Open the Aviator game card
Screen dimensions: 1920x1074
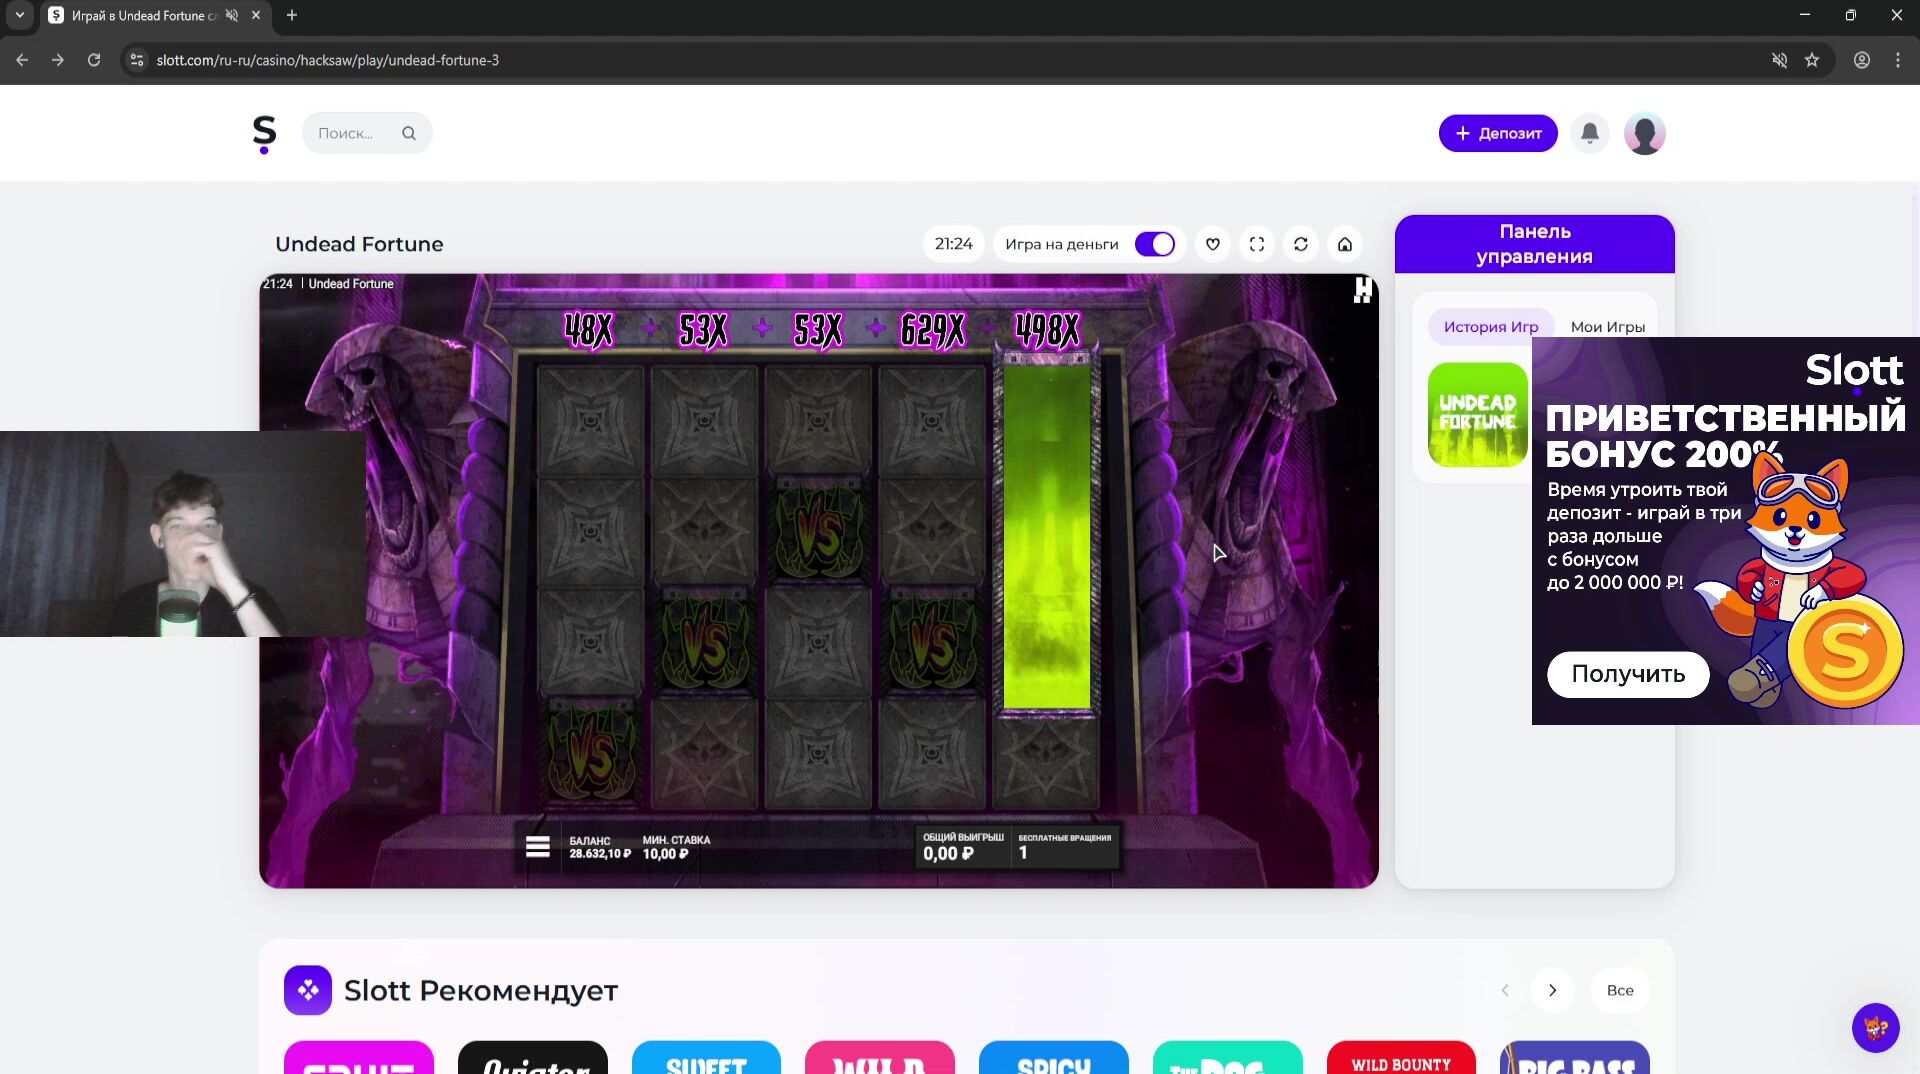pyautogui.click(x=533, y=1058)
